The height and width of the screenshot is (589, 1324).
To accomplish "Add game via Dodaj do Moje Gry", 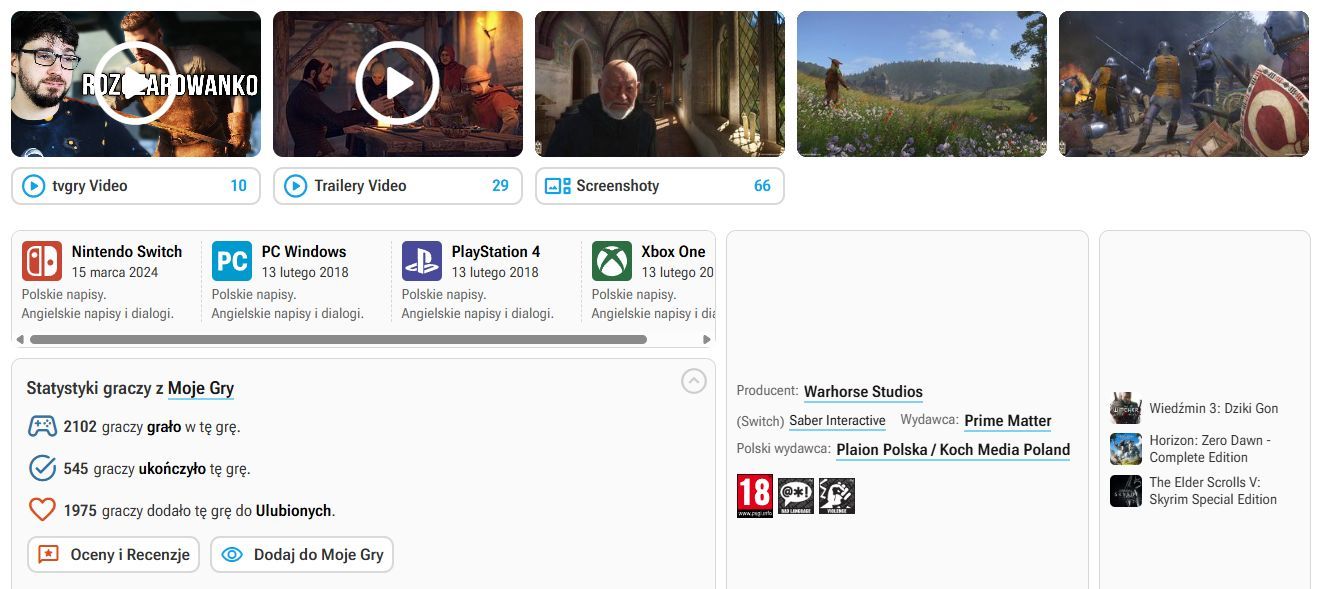I will coord(302,555).
